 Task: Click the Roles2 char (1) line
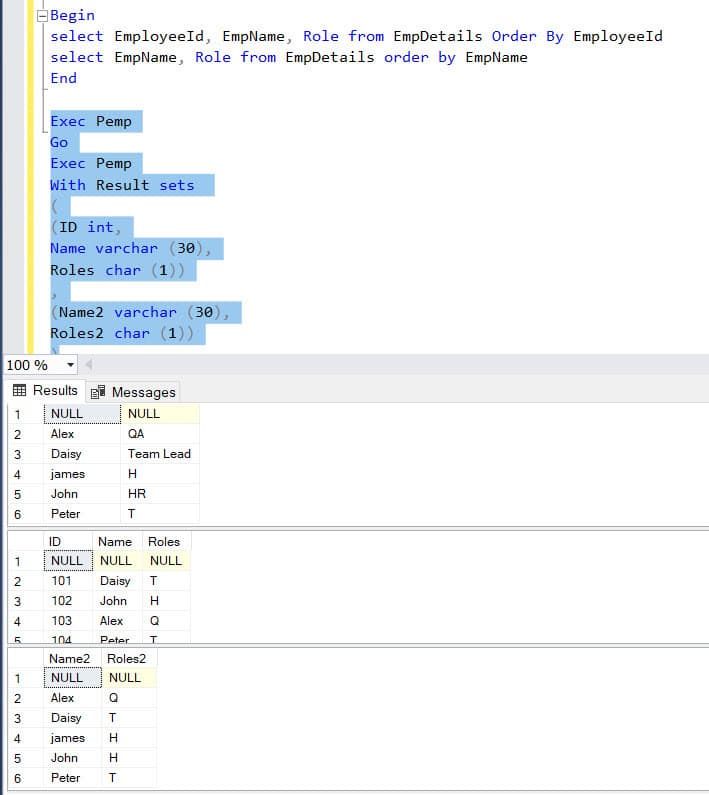[122, 334]
